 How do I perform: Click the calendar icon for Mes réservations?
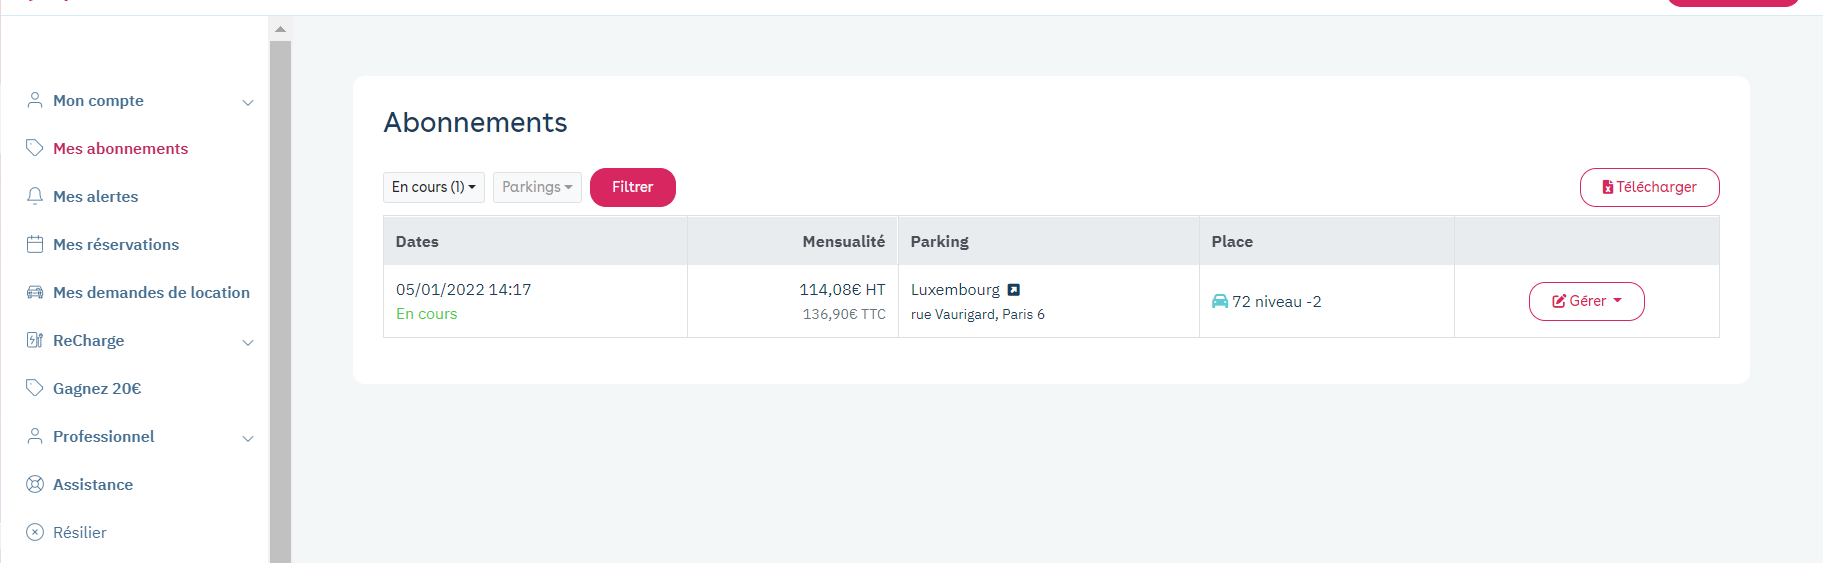pos(35,244)
